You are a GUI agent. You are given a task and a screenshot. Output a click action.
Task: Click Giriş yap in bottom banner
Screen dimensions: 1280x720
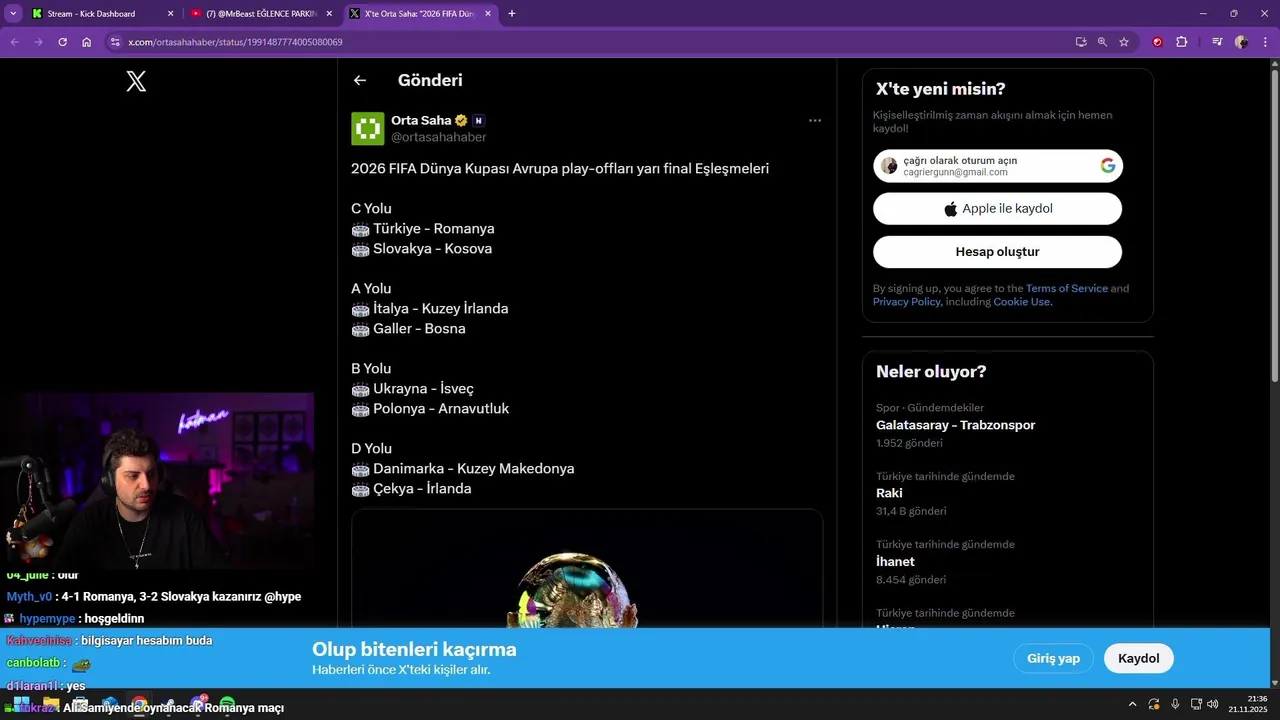pos(1053,658)
